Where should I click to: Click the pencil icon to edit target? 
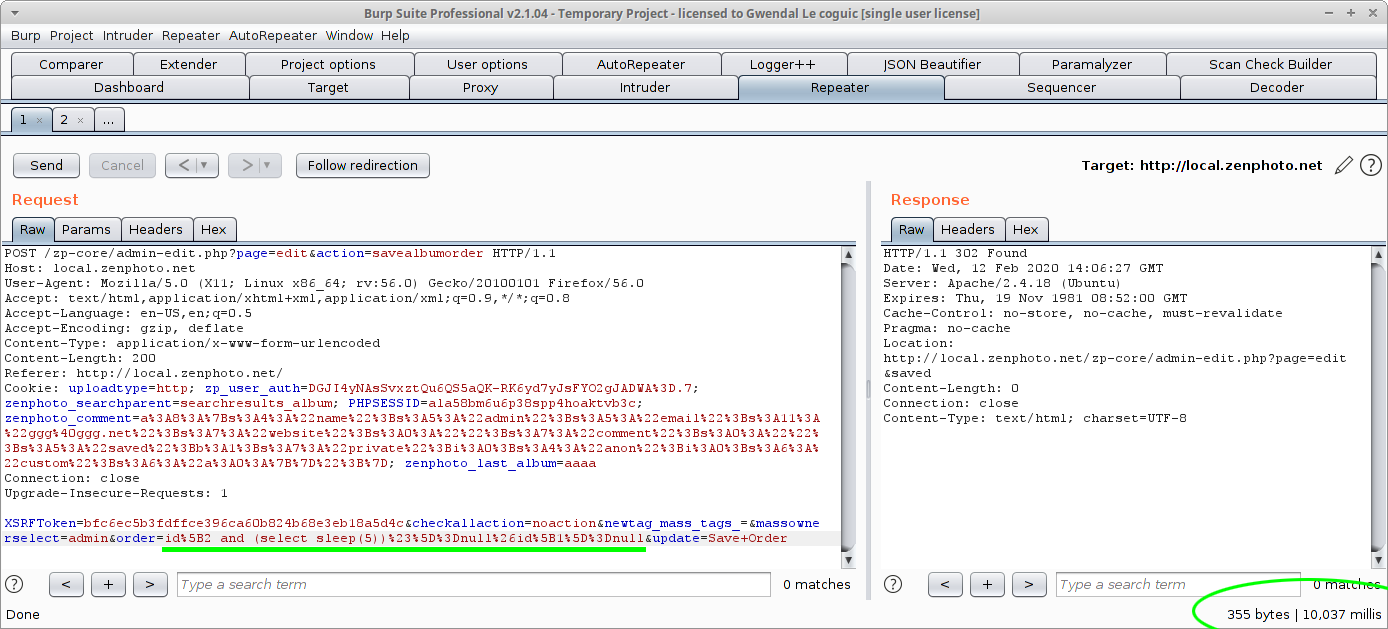coord(1344,165)
